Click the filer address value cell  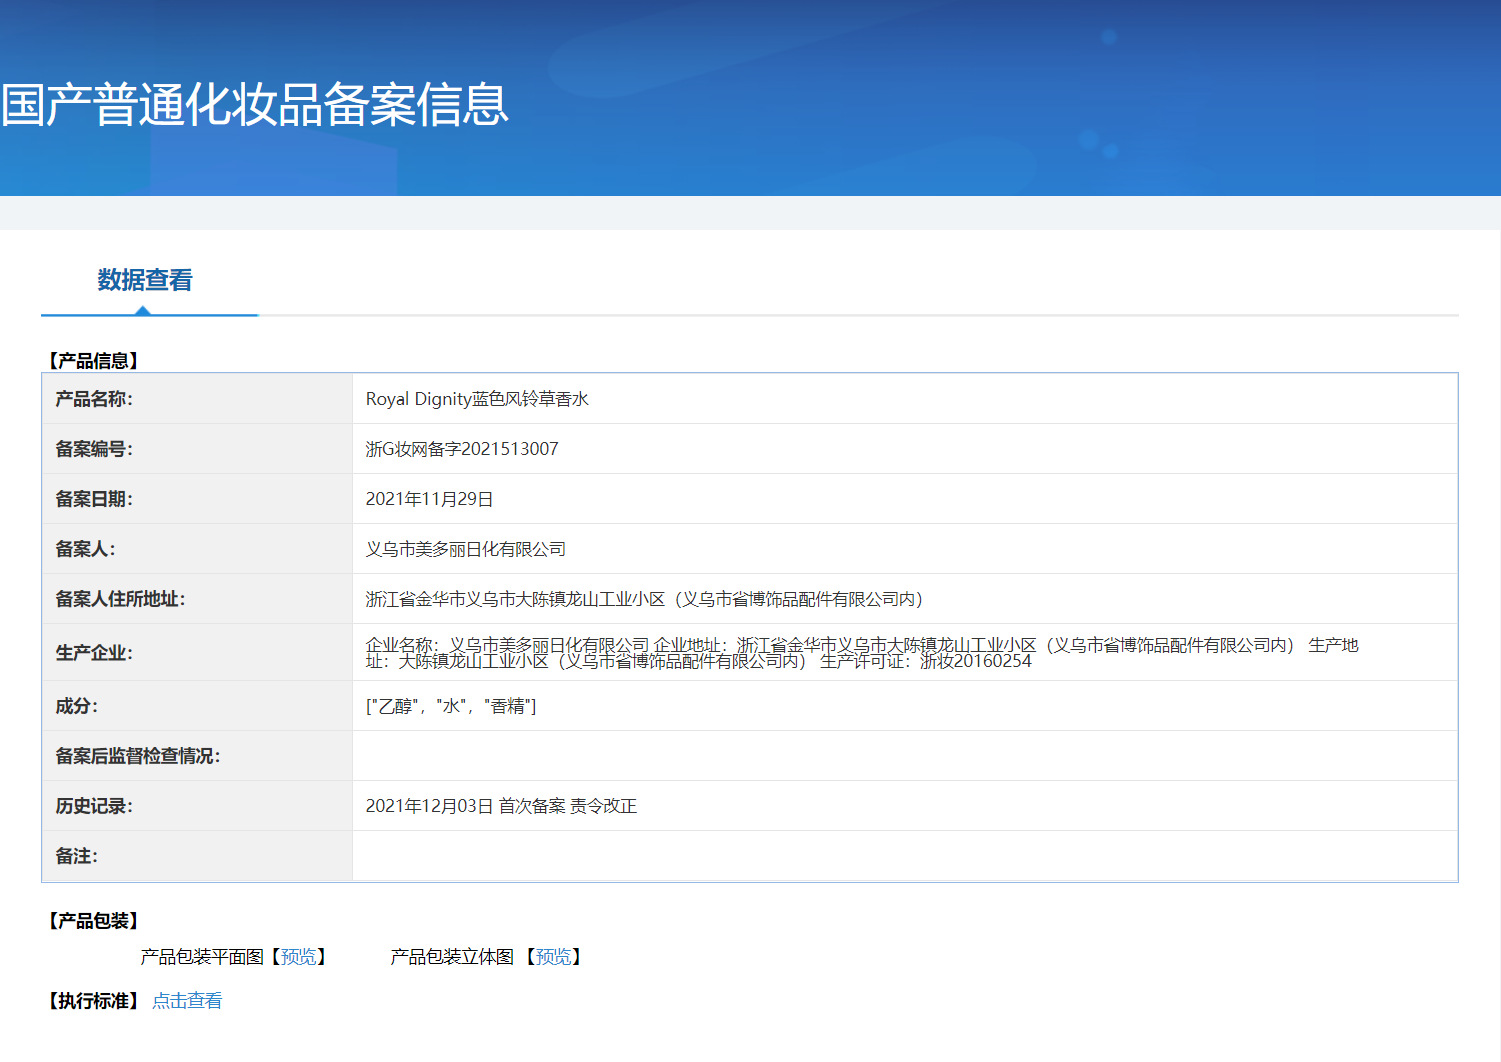point(905,599)
